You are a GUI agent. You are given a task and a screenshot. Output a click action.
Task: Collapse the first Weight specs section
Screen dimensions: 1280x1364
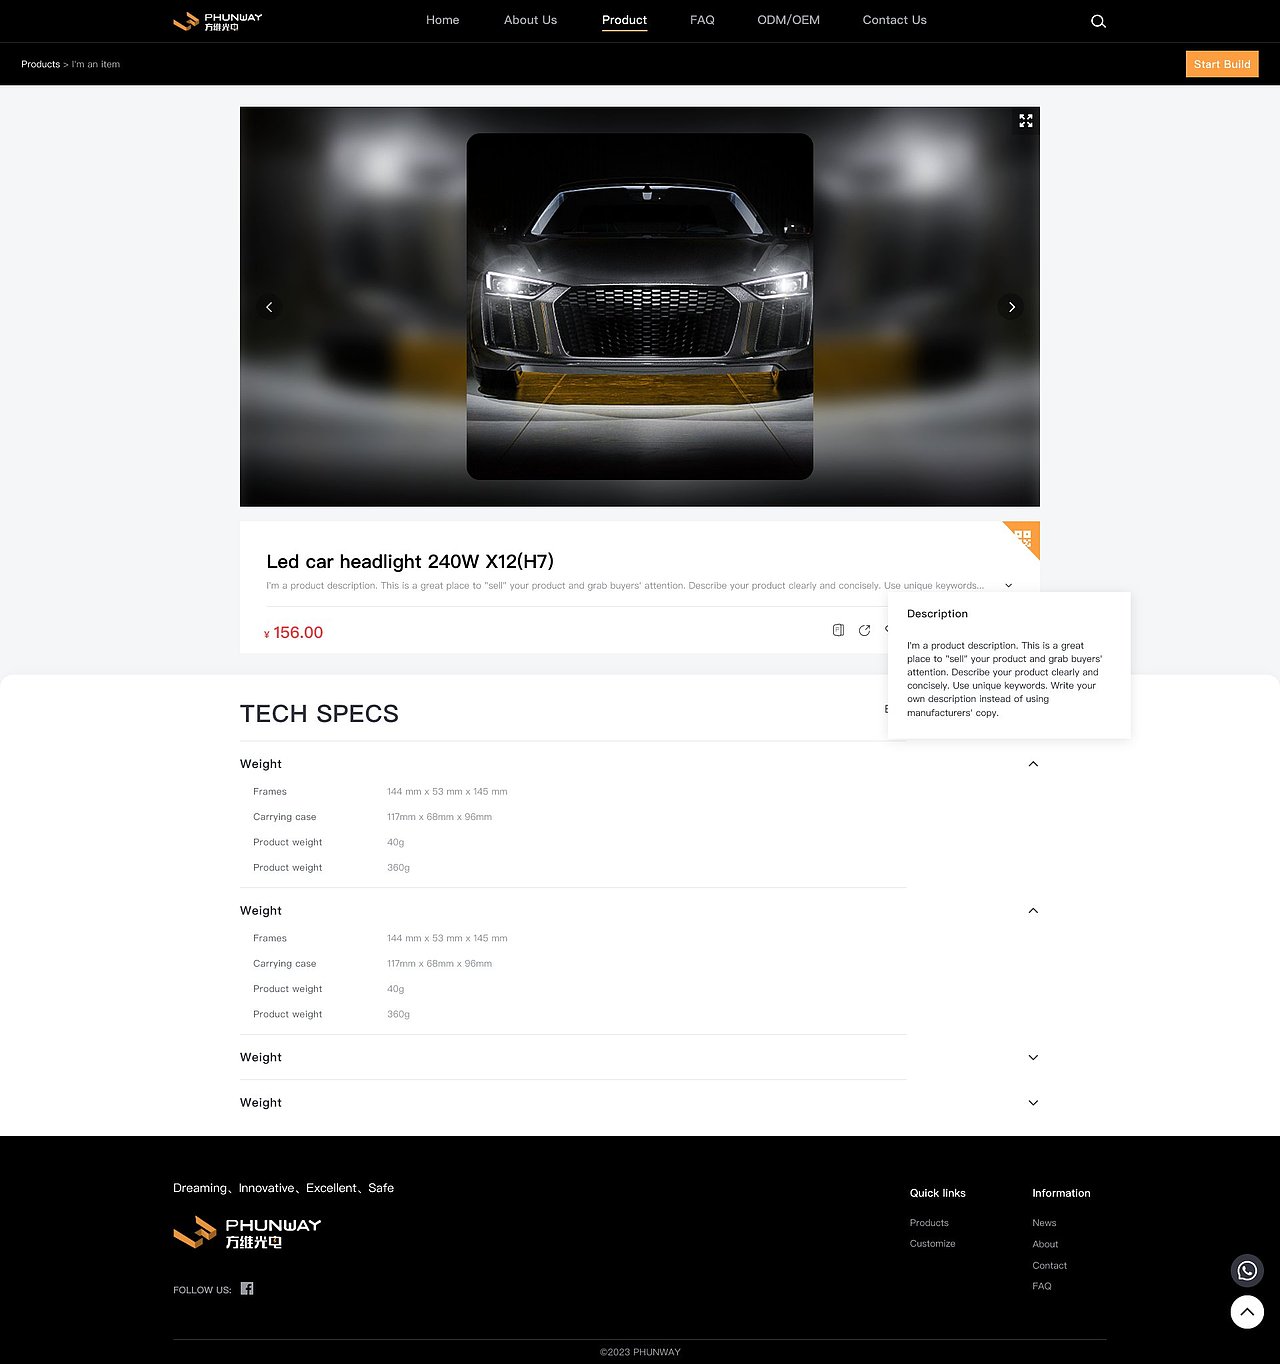click(1033, 764)
